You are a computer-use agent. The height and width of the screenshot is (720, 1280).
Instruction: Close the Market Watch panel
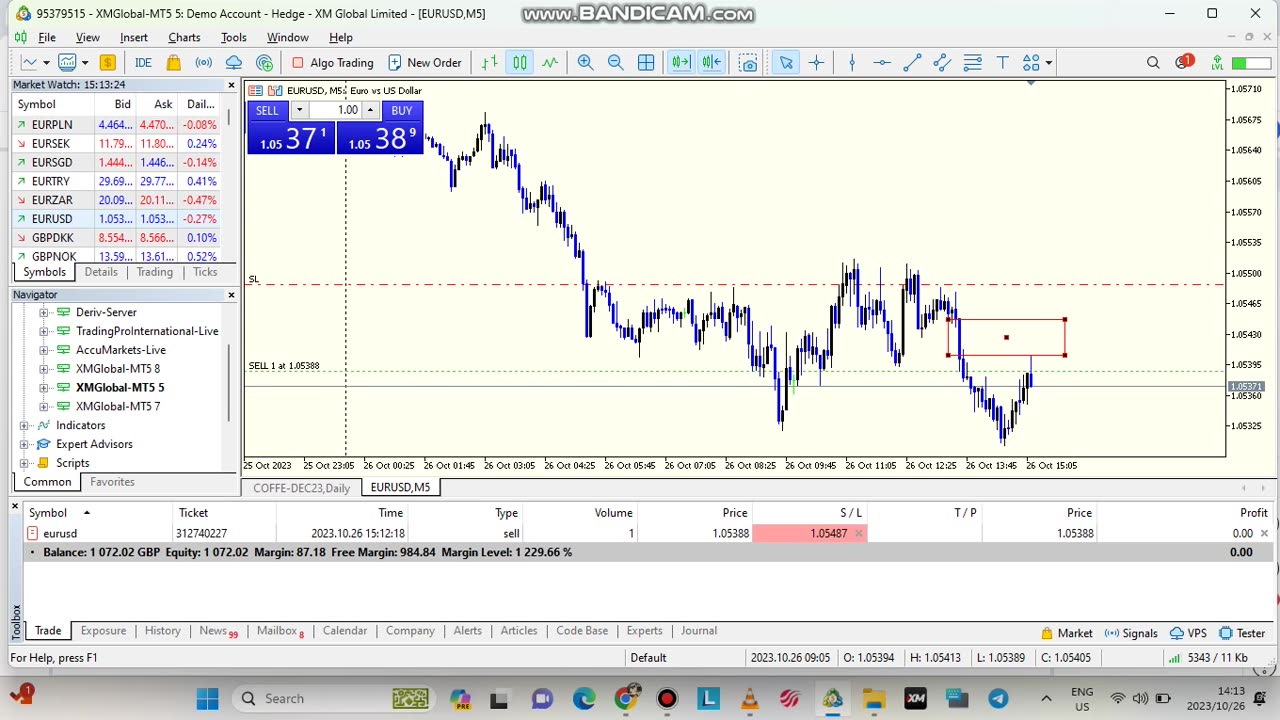coord(231,85)
